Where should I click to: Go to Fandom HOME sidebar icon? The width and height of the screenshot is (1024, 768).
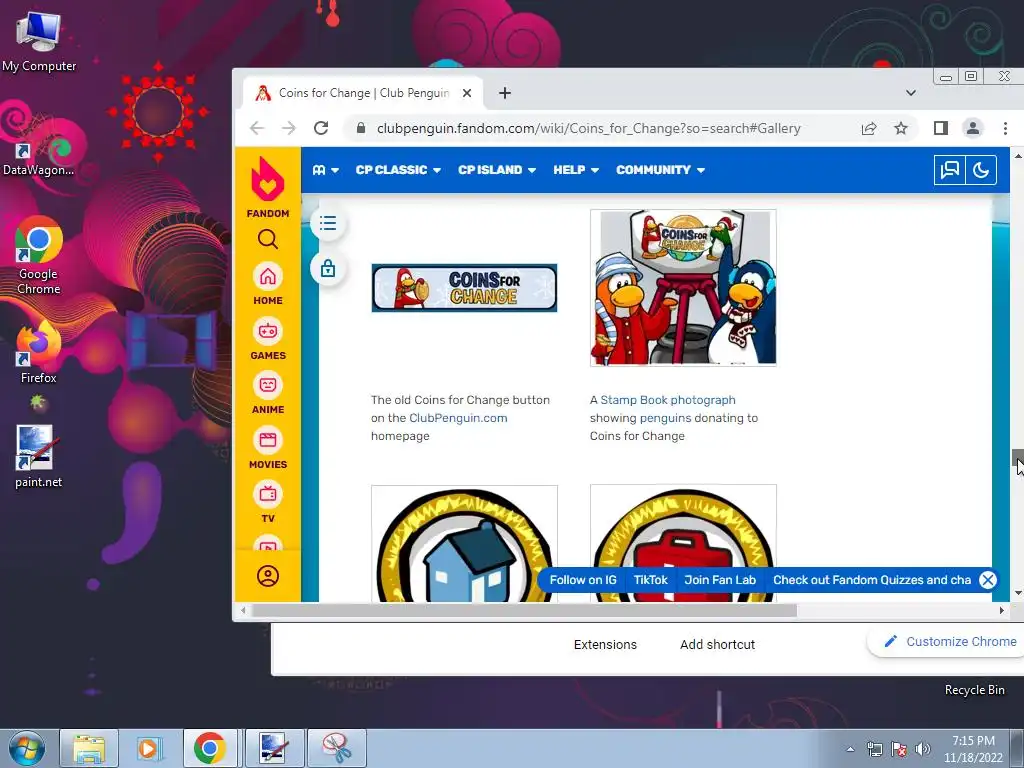[x=268, y=285]
